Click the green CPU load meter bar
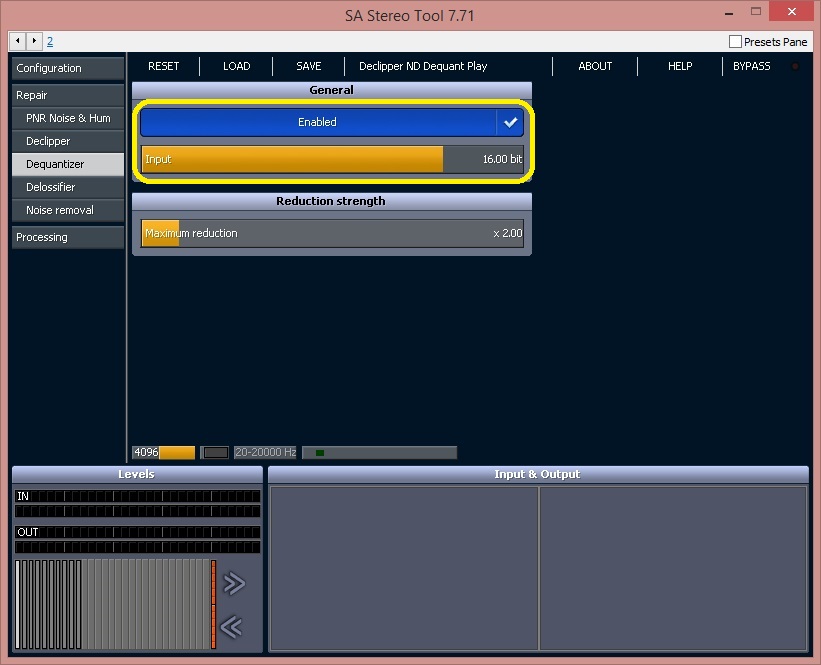821x665 pixels. coord(380,452)
